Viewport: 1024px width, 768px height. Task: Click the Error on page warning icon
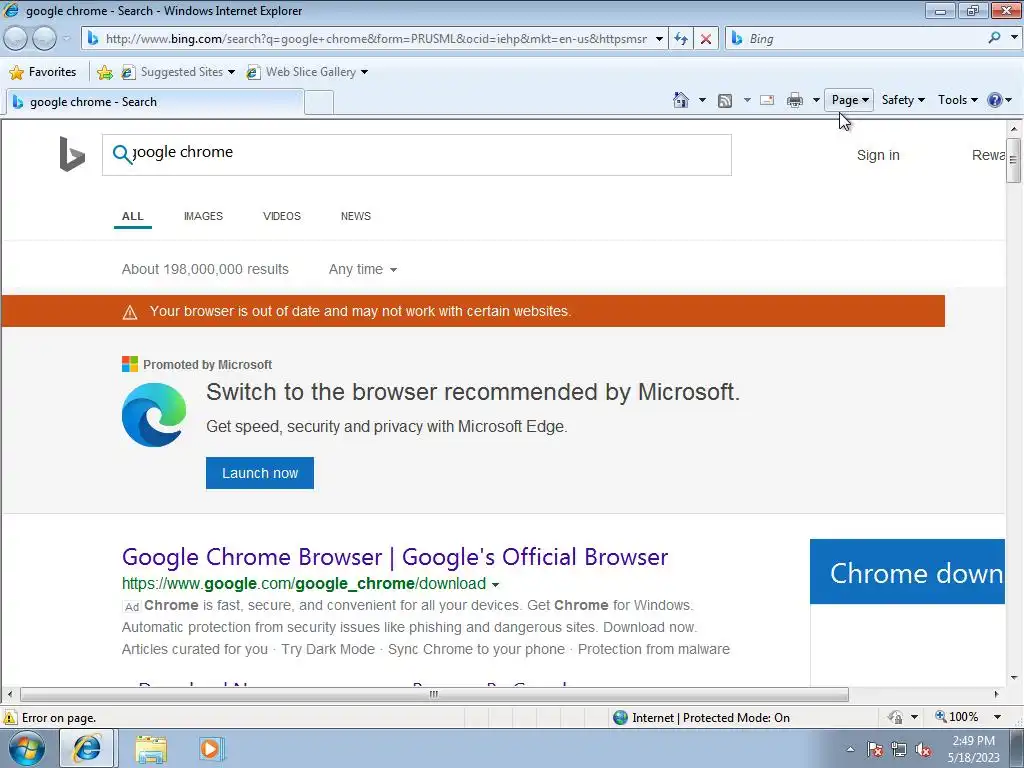pyautogui.click(x=10, y=718)
